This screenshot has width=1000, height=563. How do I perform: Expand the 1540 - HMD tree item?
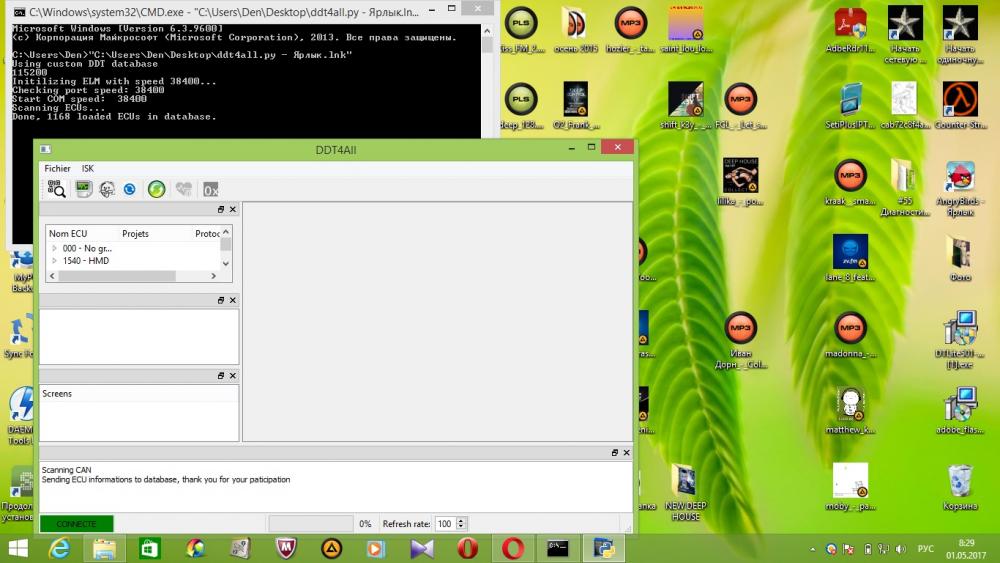pyautogui.click(x=54, y=260)
